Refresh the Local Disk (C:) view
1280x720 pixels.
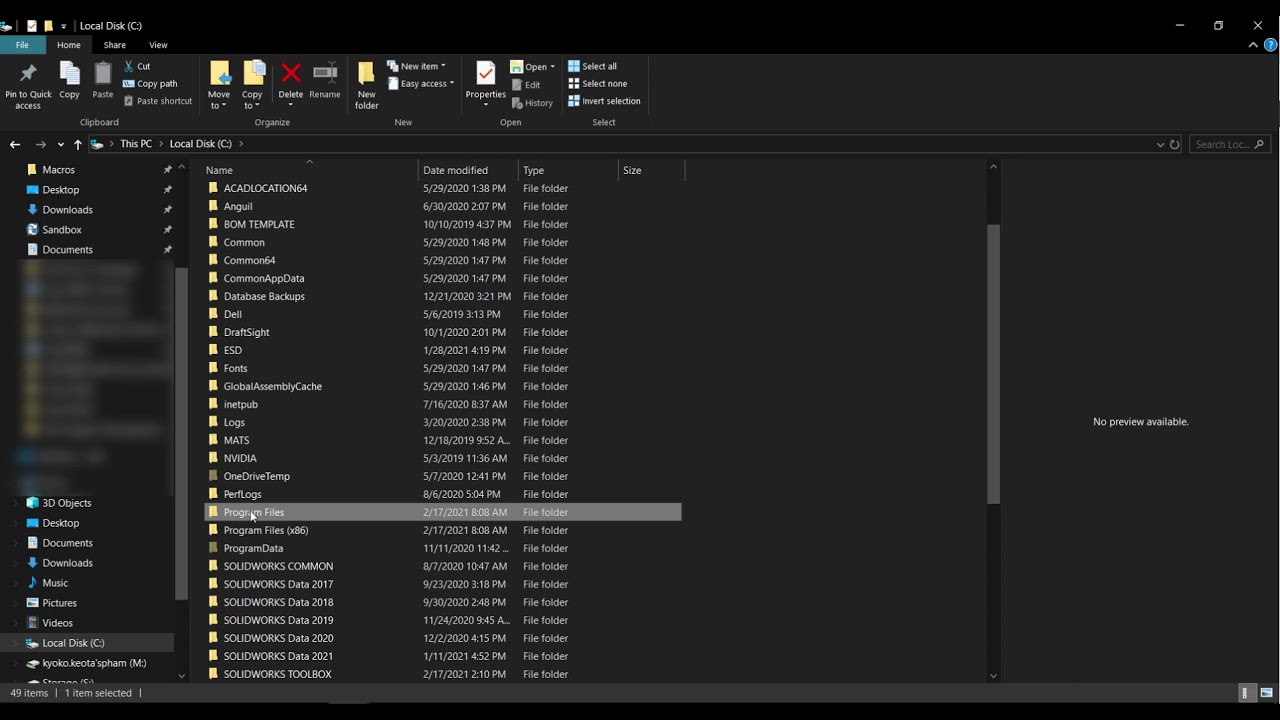[1175, 144]
